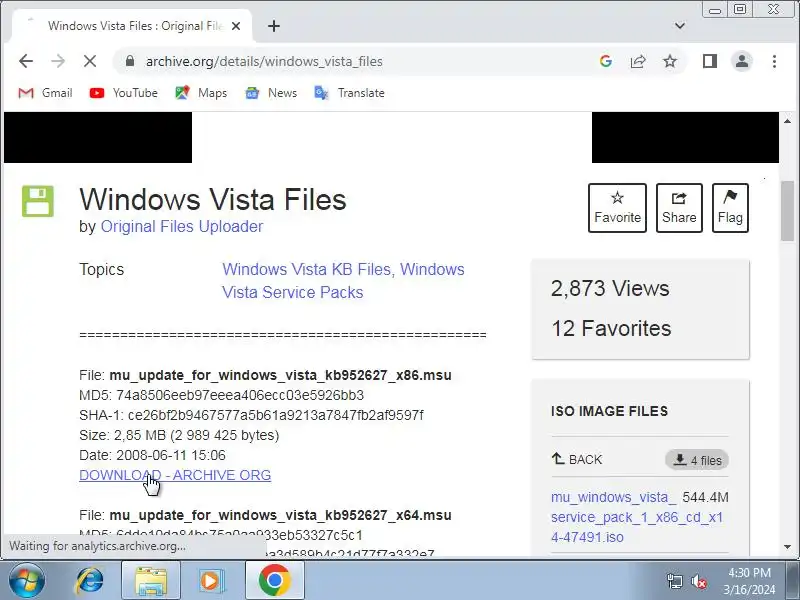Click DOWNLOAD - ARCHIVE ORG link
The width and height of the screenshot is (800, 600).
click(175, 475)
